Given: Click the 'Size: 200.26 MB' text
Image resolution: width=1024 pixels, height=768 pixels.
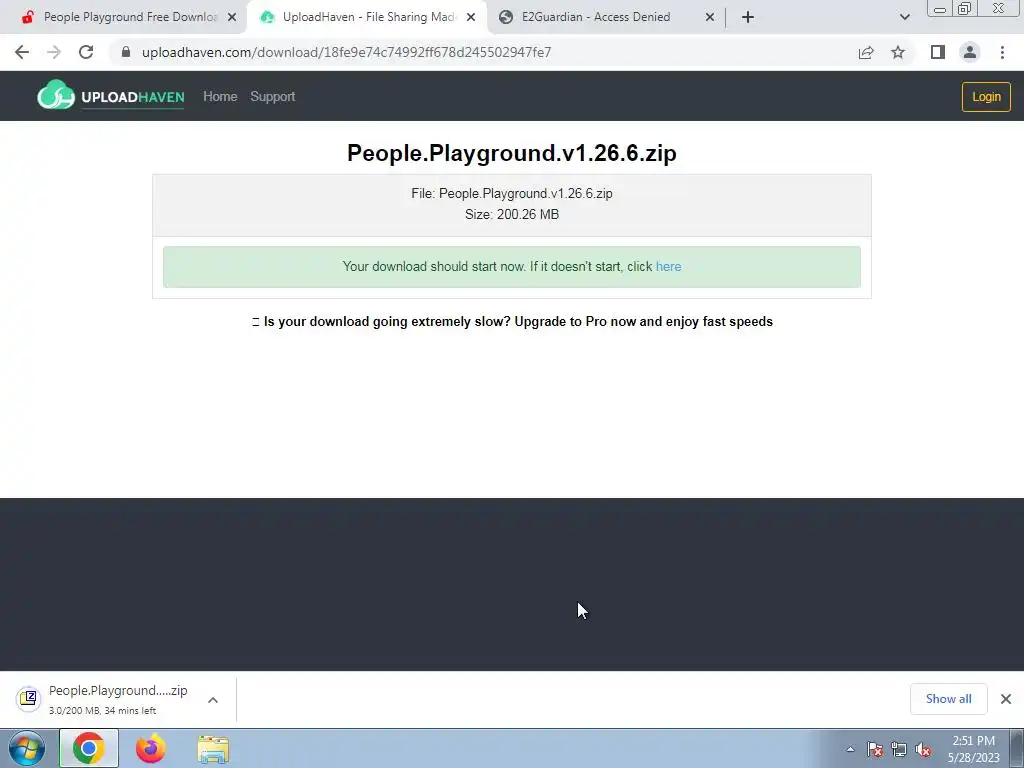Looking at the screenshot, I should tap(512, 214).
